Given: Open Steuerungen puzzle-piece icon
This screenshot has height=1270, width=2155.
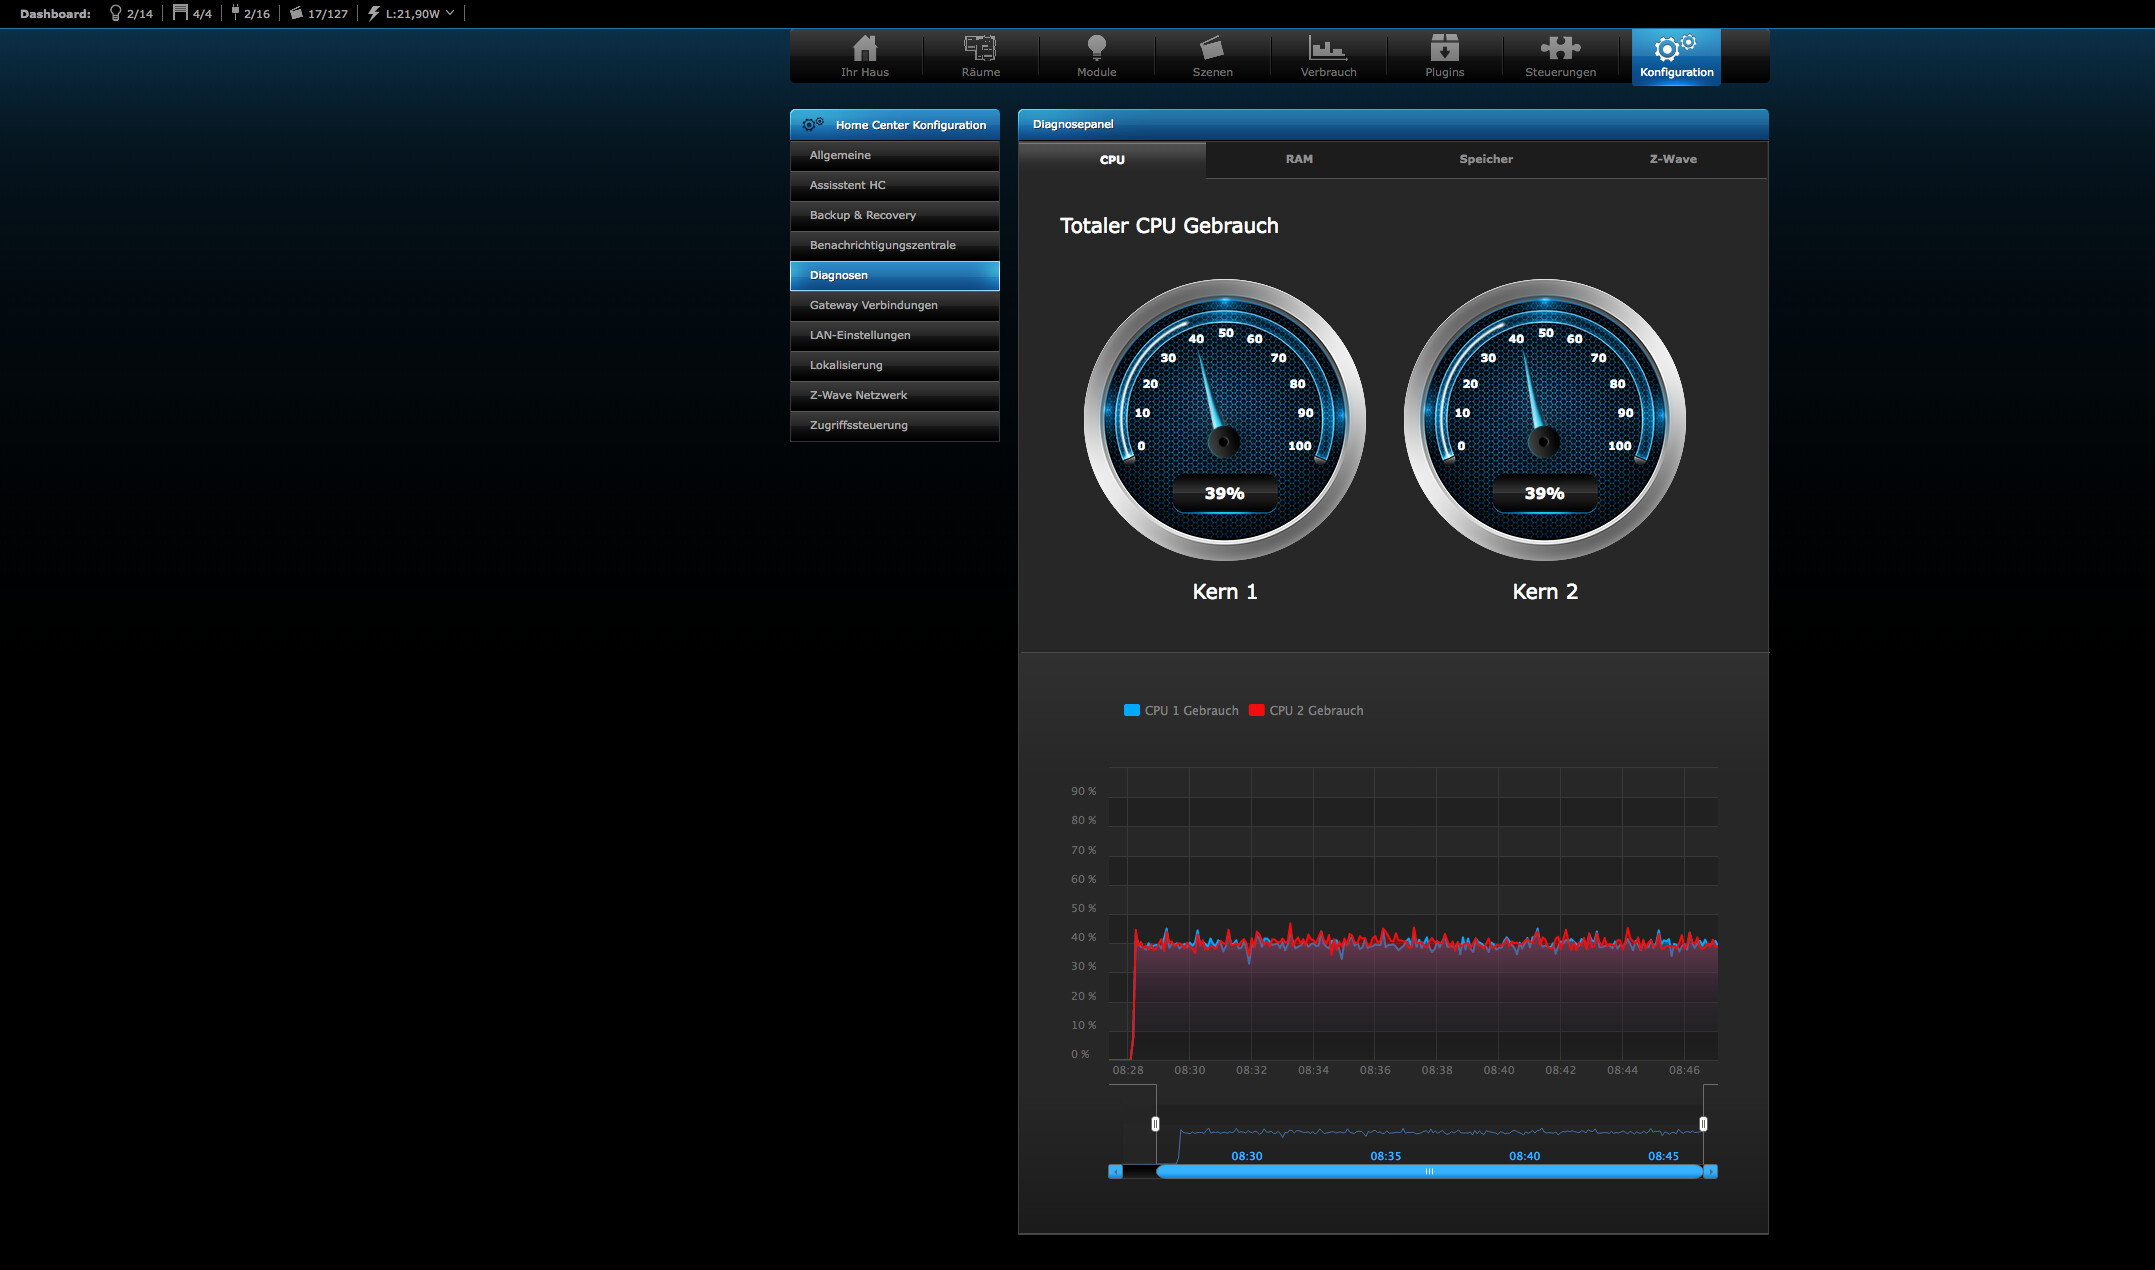Looking at the screenshot, I should point(1560,55).
